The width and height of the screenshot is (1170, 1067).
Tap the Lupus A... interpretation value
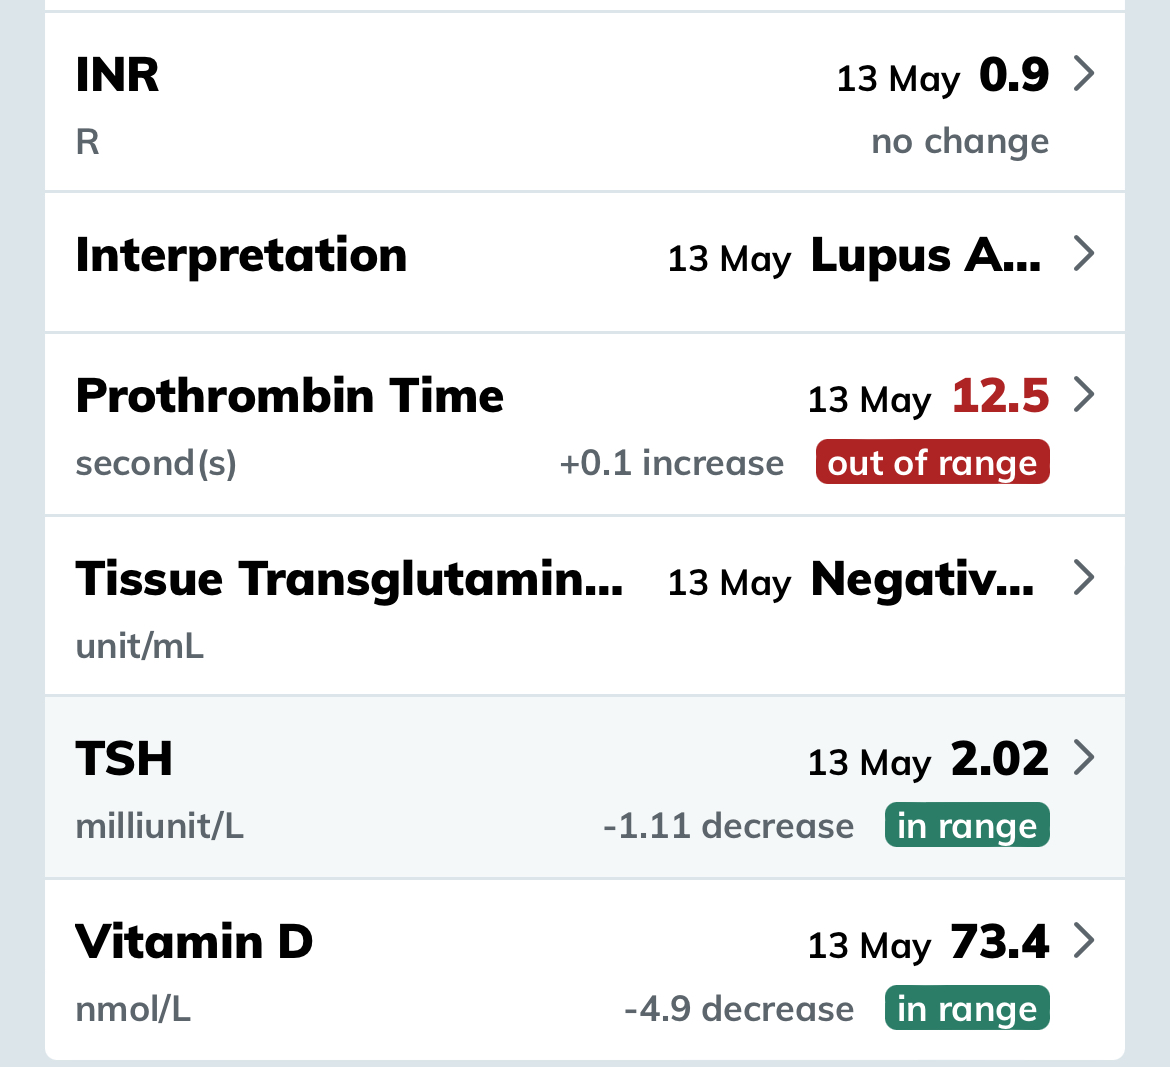pyautogui.click(x=925, y=256)
